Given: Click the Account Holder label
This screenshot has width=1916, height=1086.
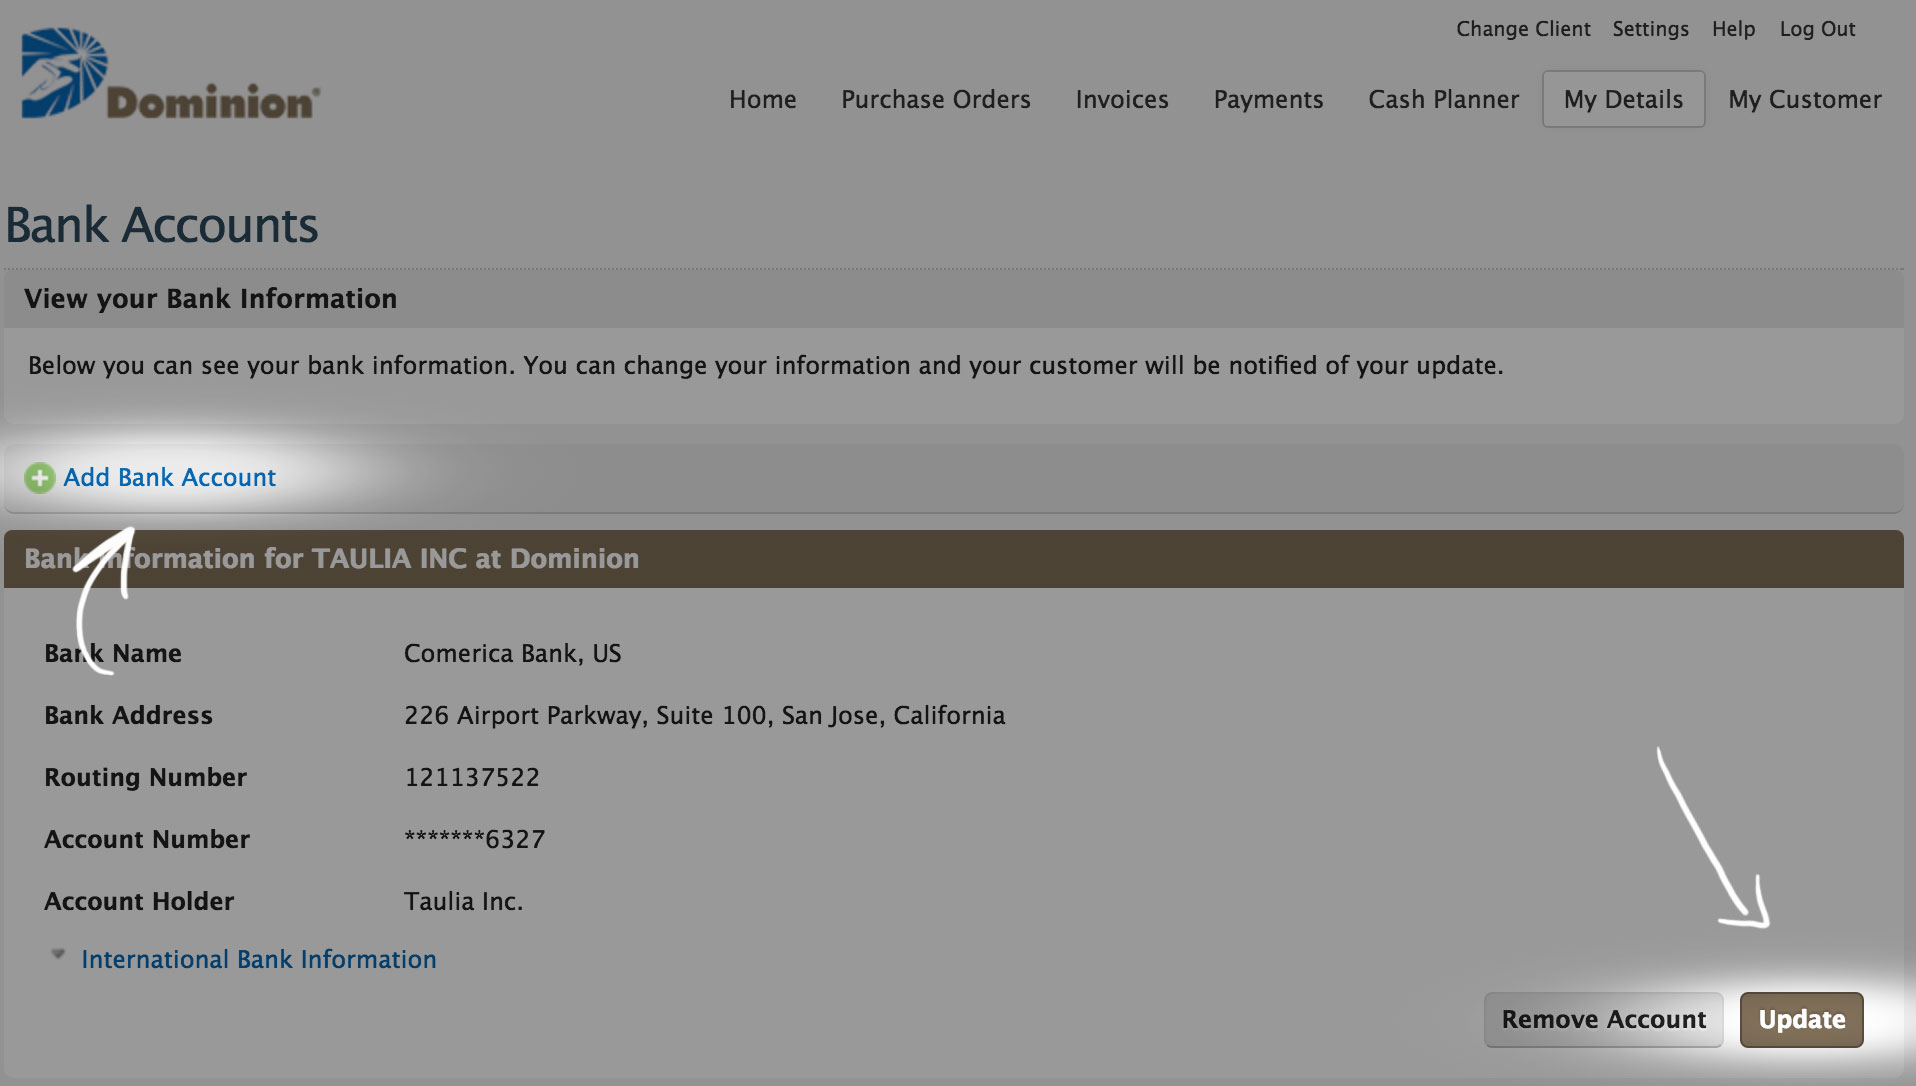Looking at the screenshot, I should [x=139, y=901].
